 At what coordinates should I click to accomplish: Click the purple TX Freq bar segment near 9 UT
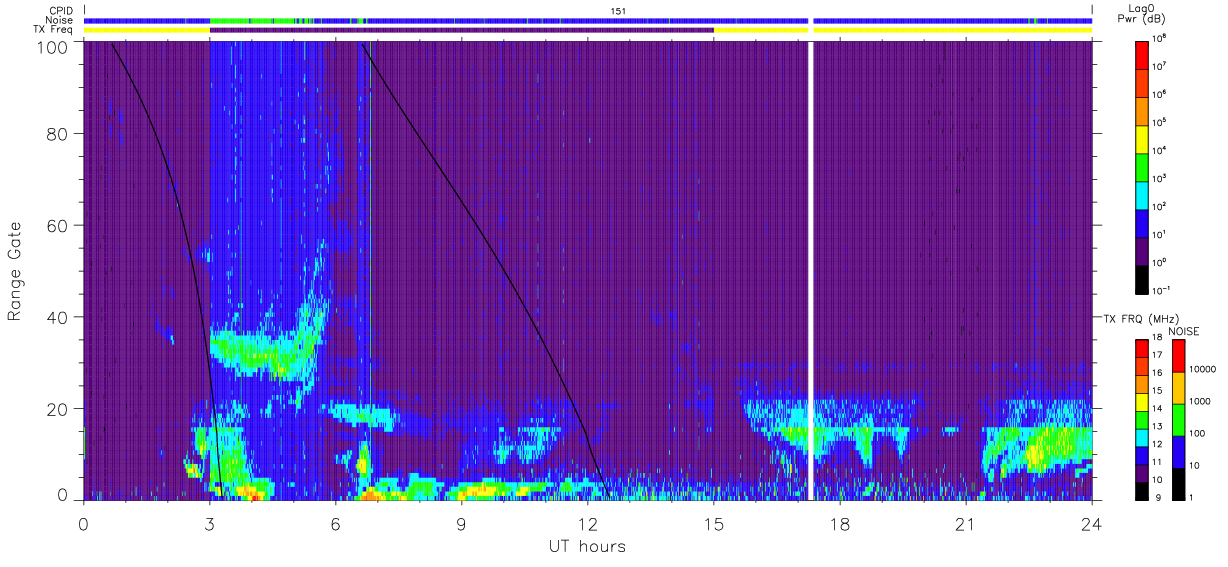pyautogui.click(x=462, y=30)
